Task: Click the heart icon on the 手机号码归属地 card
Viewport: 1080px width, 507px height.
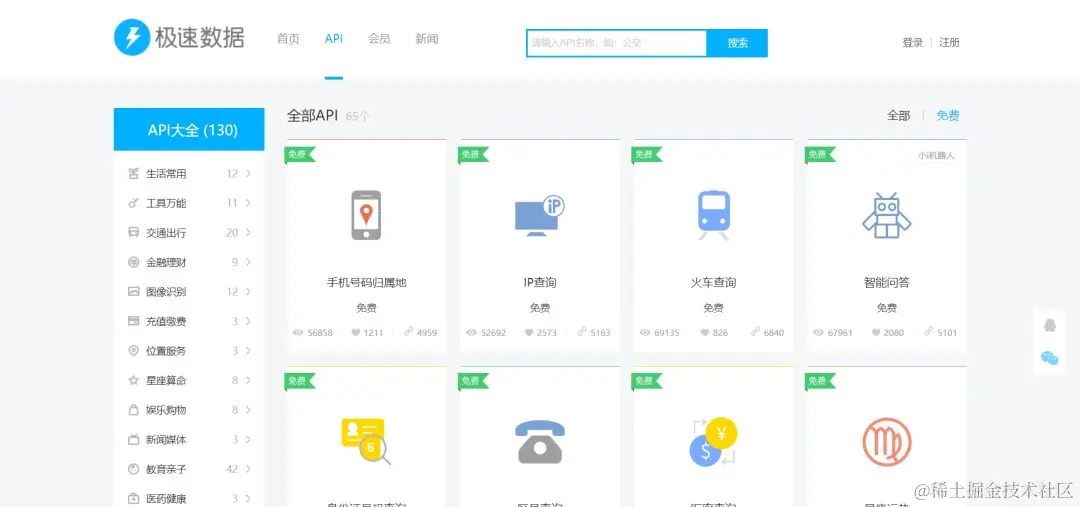Action: [355, 333]
